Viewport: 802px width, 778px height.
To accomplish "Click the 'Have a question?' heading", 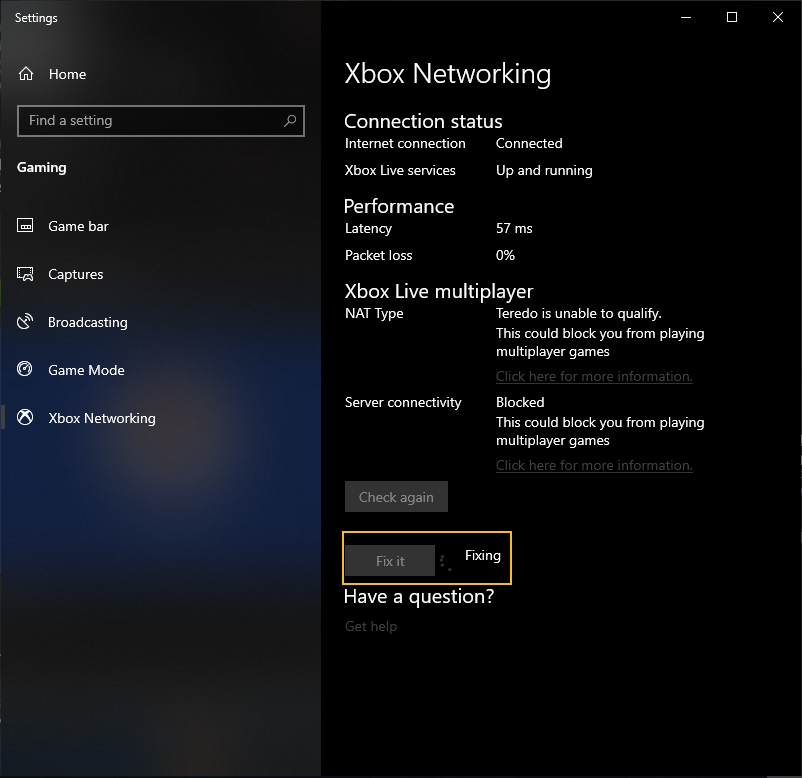I will 419,596.
